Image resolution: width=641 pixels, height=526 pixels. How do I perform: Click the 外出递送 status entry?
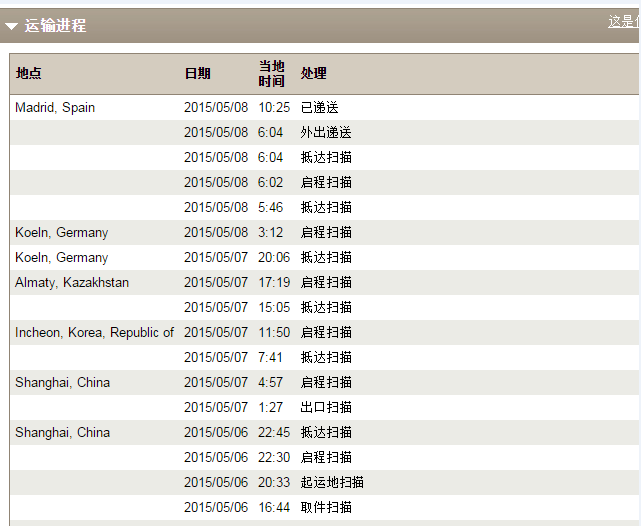pos(326,133)
